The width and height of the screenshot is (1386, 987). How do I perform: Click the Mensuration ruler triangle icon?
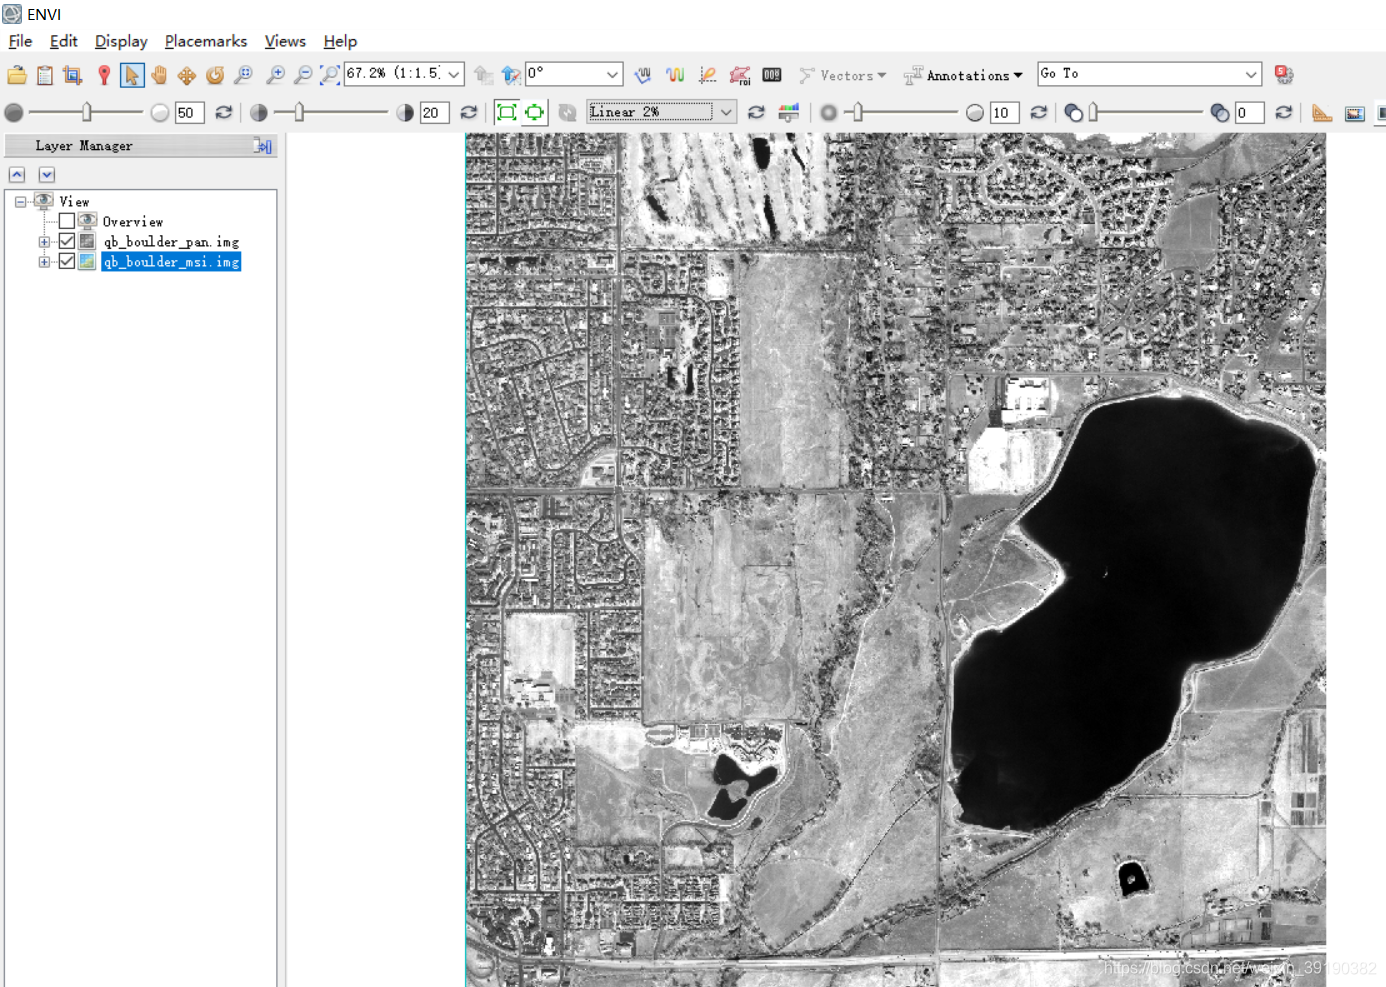pos(1322,112)
